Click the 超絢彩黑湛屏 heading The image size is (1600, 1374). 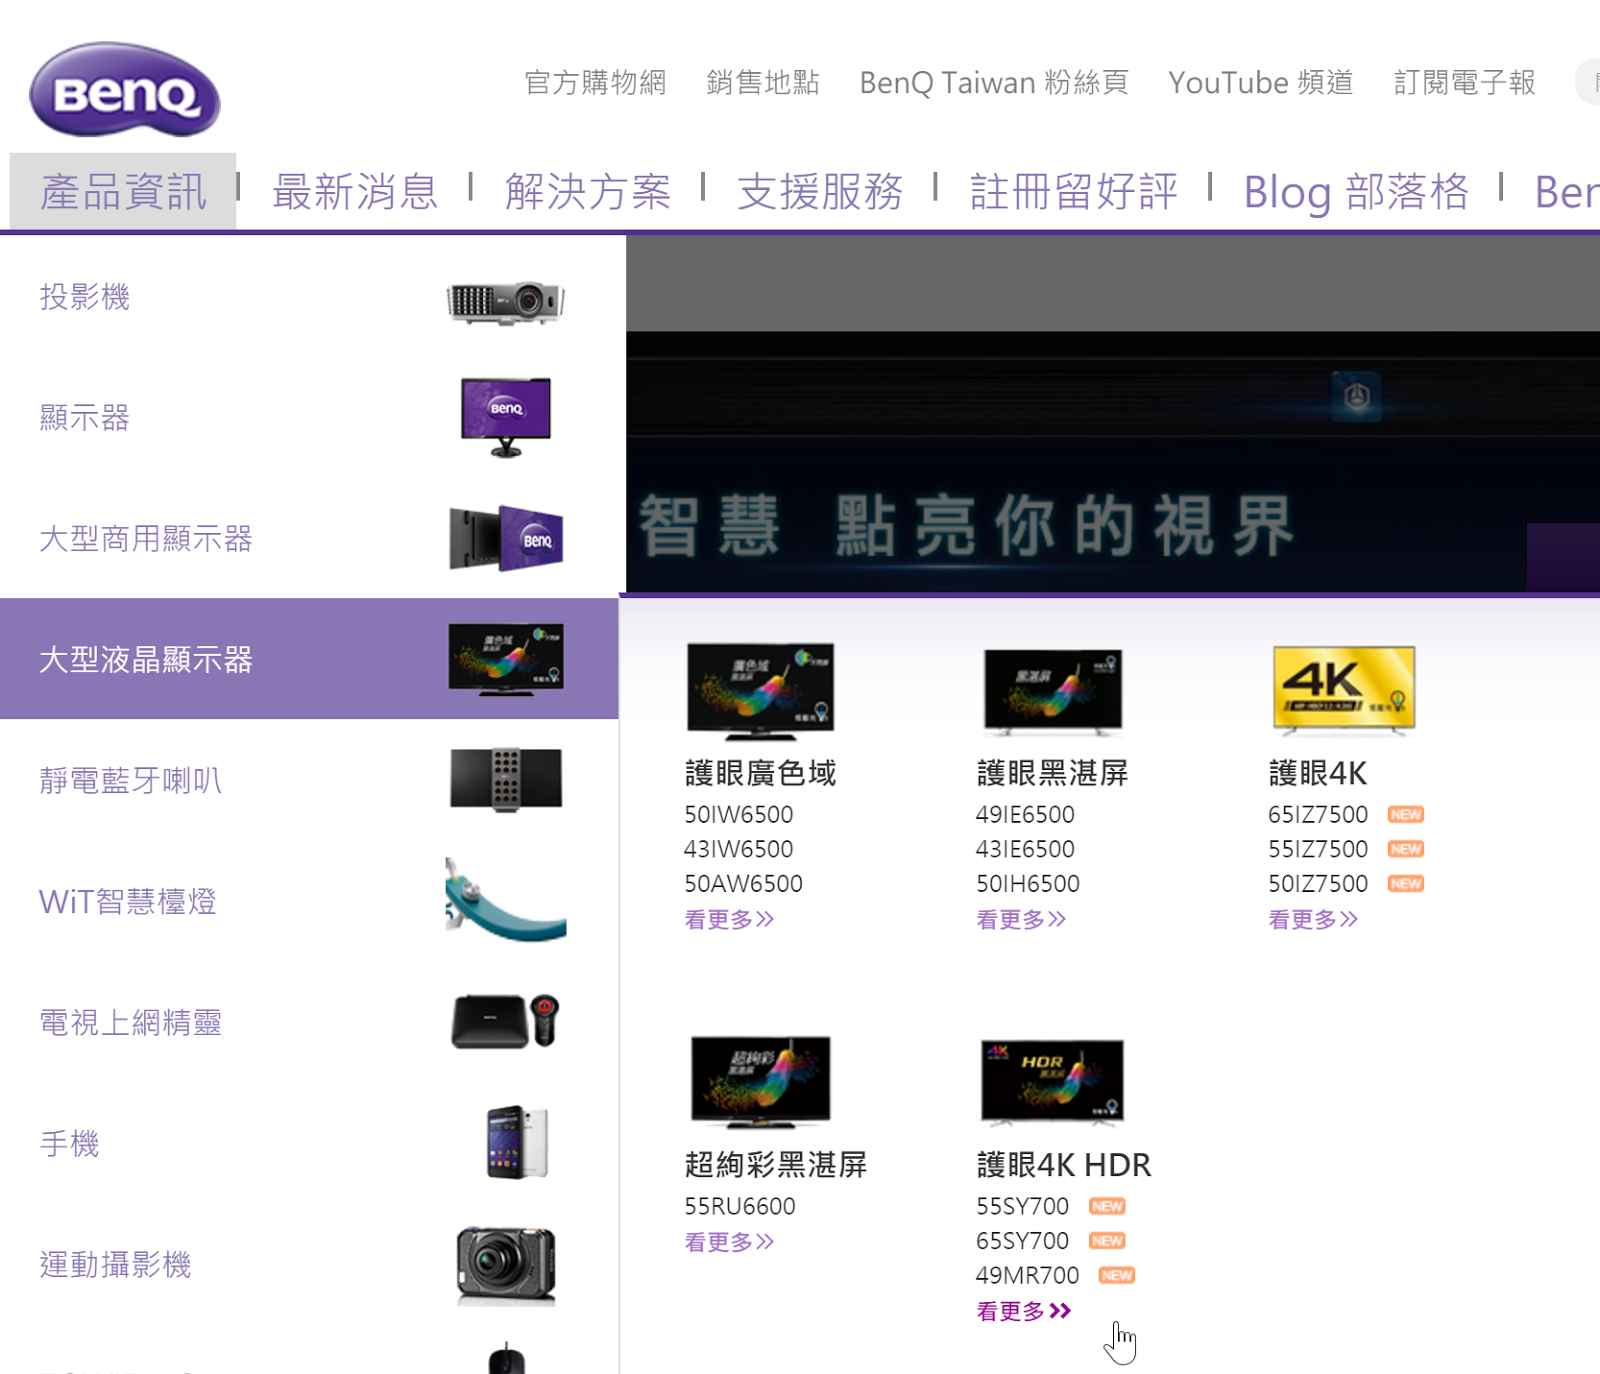tap(775, 1165)
